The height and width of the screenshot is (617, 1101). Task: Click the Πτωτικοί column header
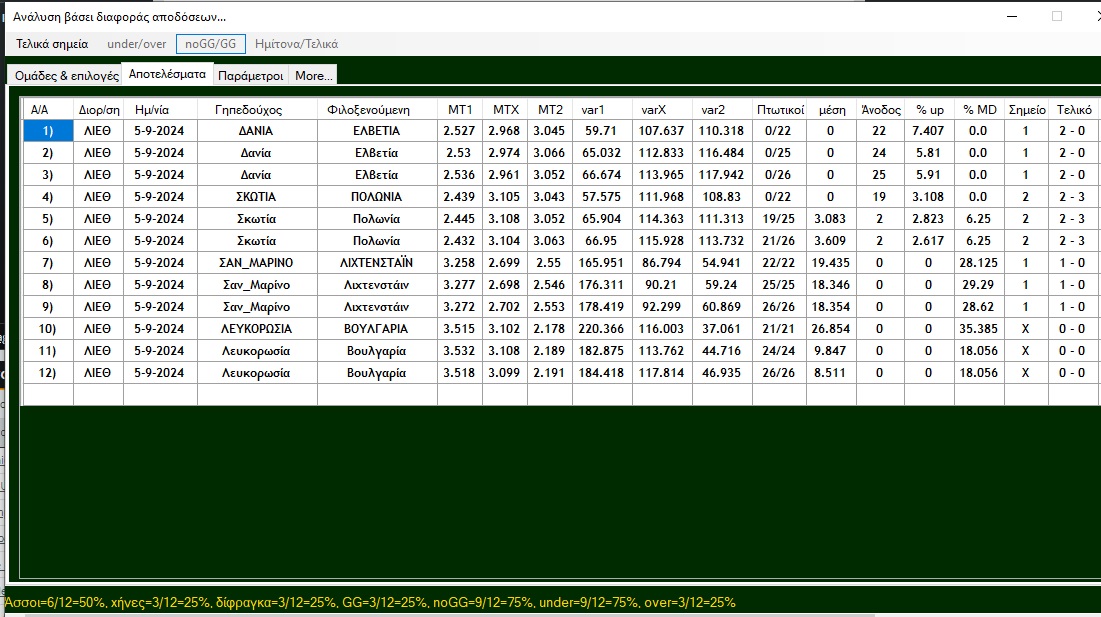[780, 109]
